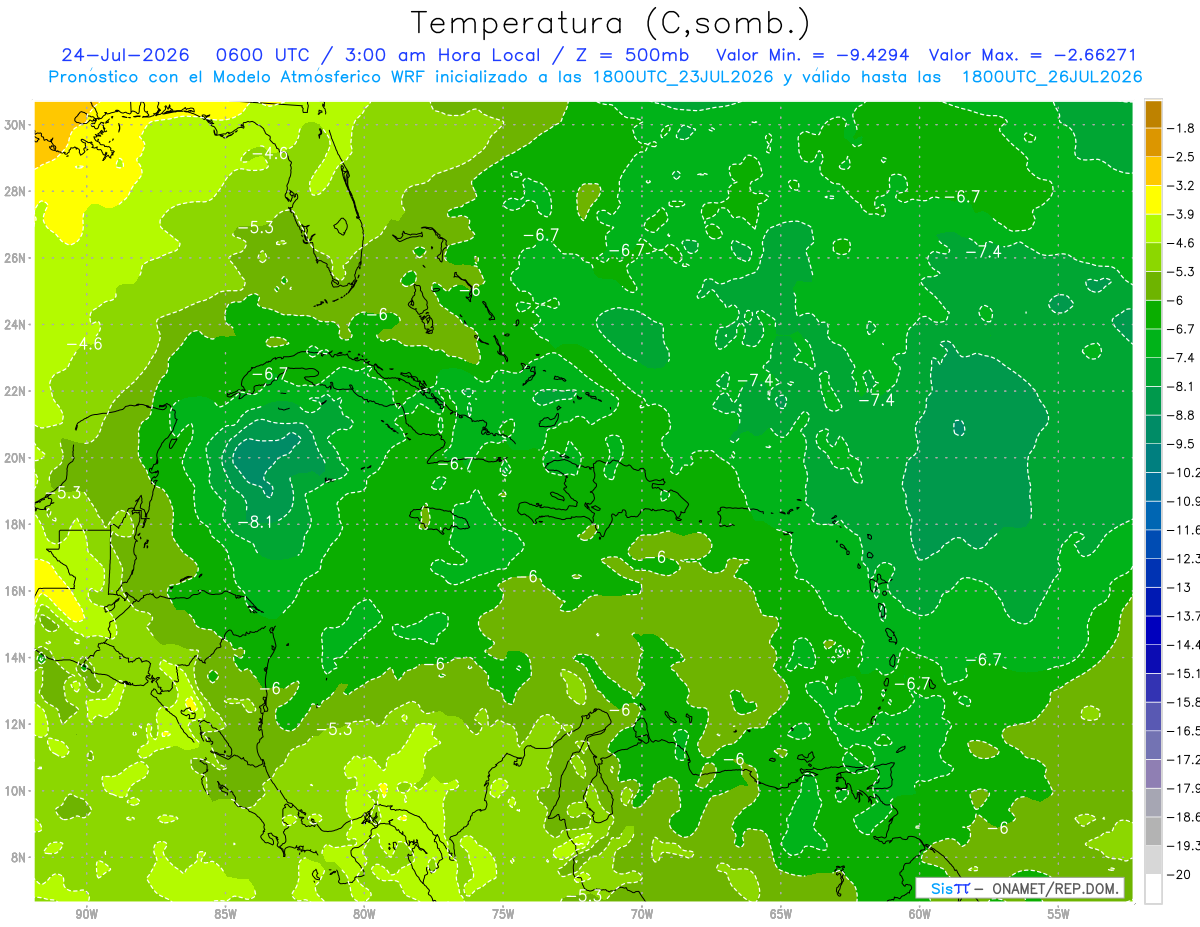Click the 'Sis' logo text beside ONAMET

pyautogui.click(x=942, y=888)
